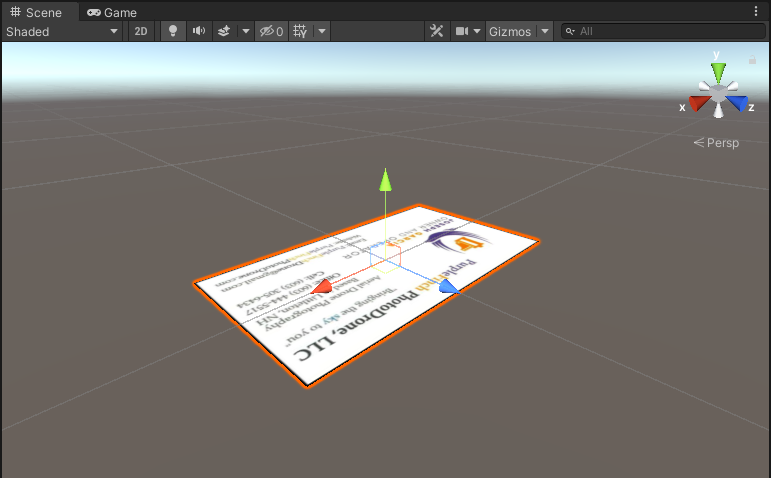Open the search type magnifier dropdown
The image size is (771, 478).
tap(570, 31)
